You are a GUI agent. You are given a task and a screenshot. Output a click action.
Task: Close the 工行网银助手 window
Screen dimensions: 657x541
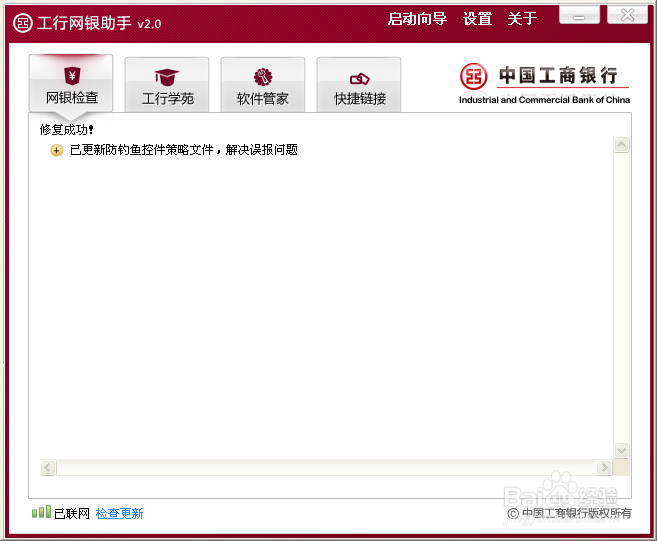[x=627, y=15]
